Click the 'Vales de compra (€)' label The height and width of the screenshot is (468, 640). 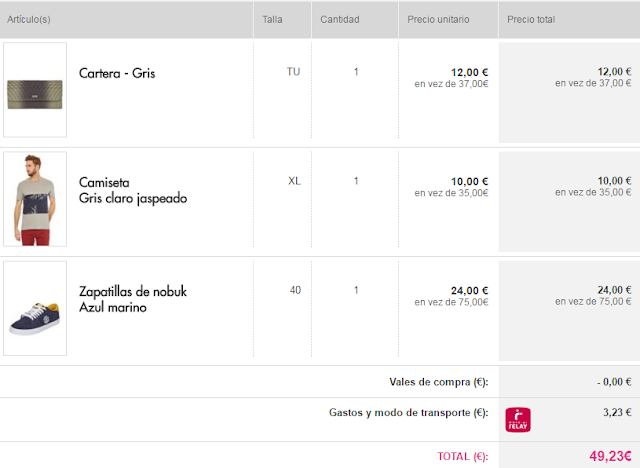[x=437, y=381]
